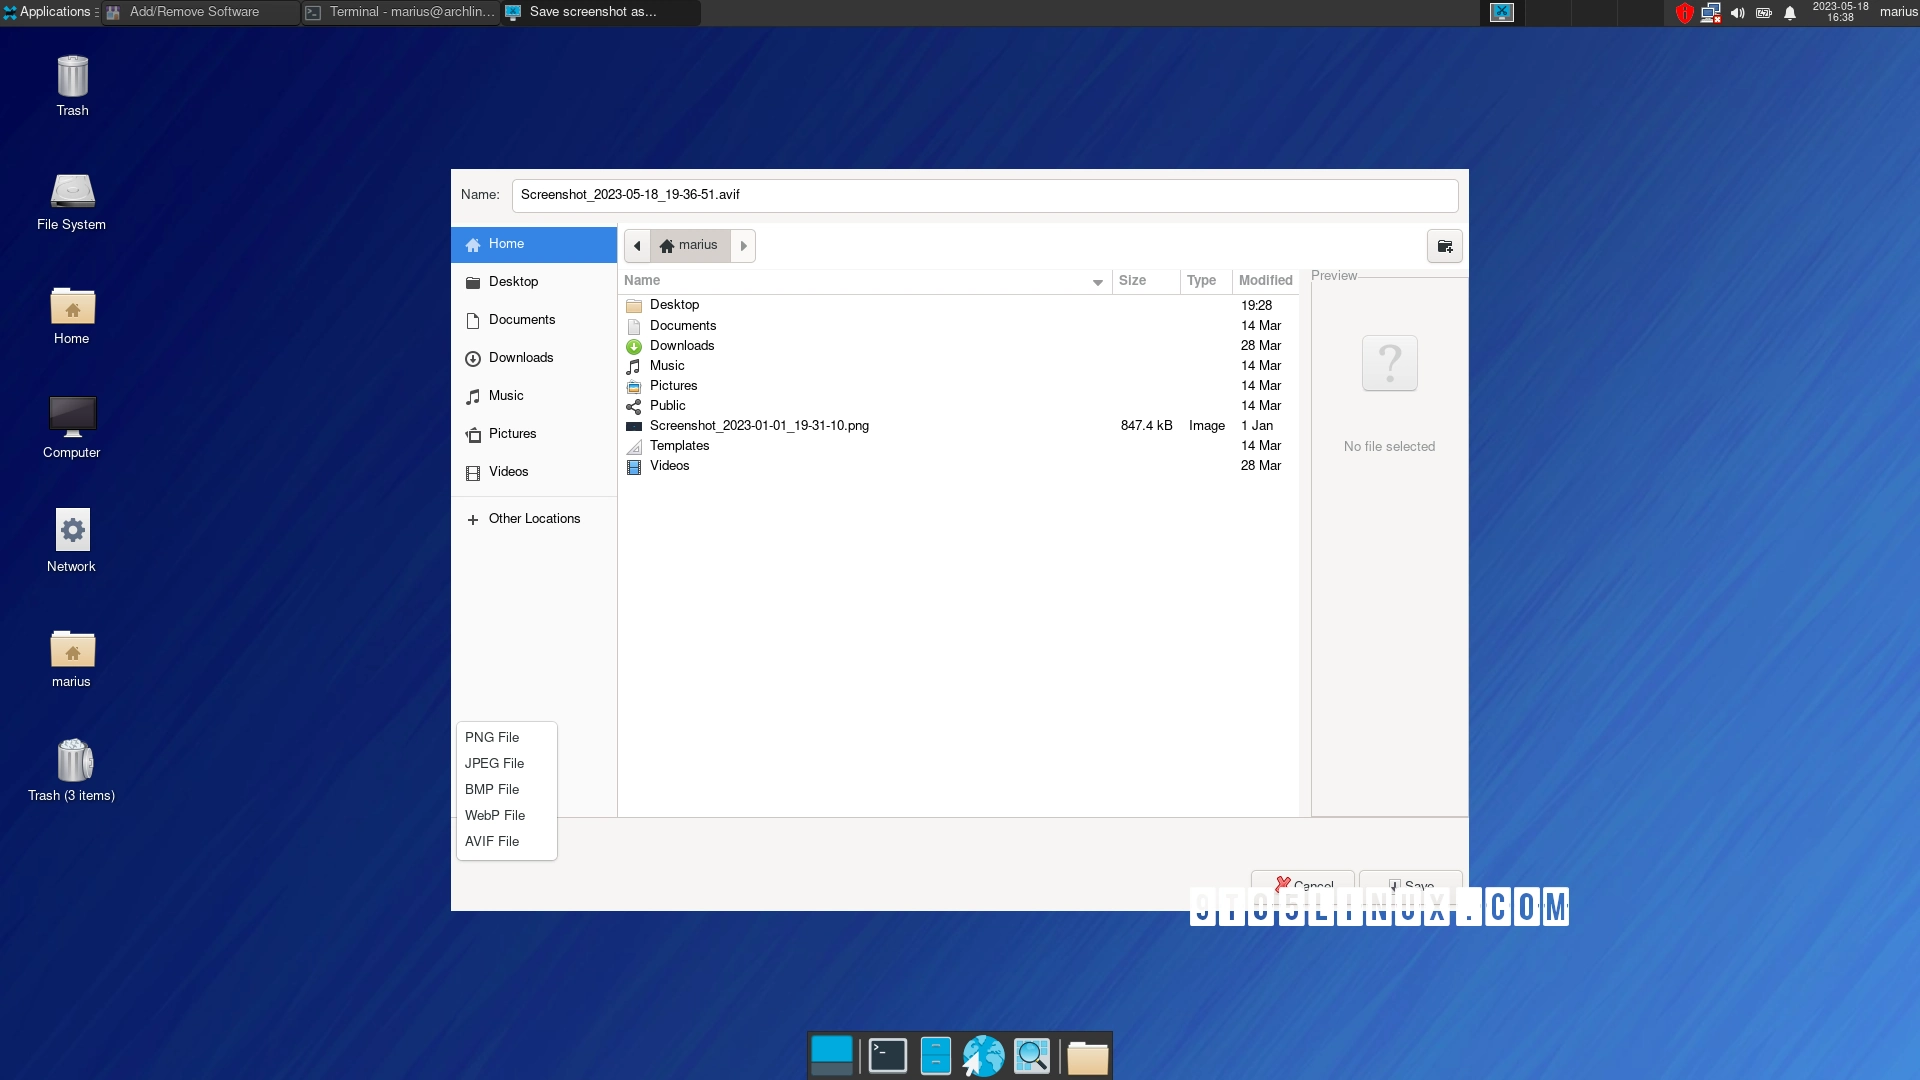Click the back navigation arrow in the file chooser
This screenshot has width=1920, height=1080.
click(x=637, y=245)
